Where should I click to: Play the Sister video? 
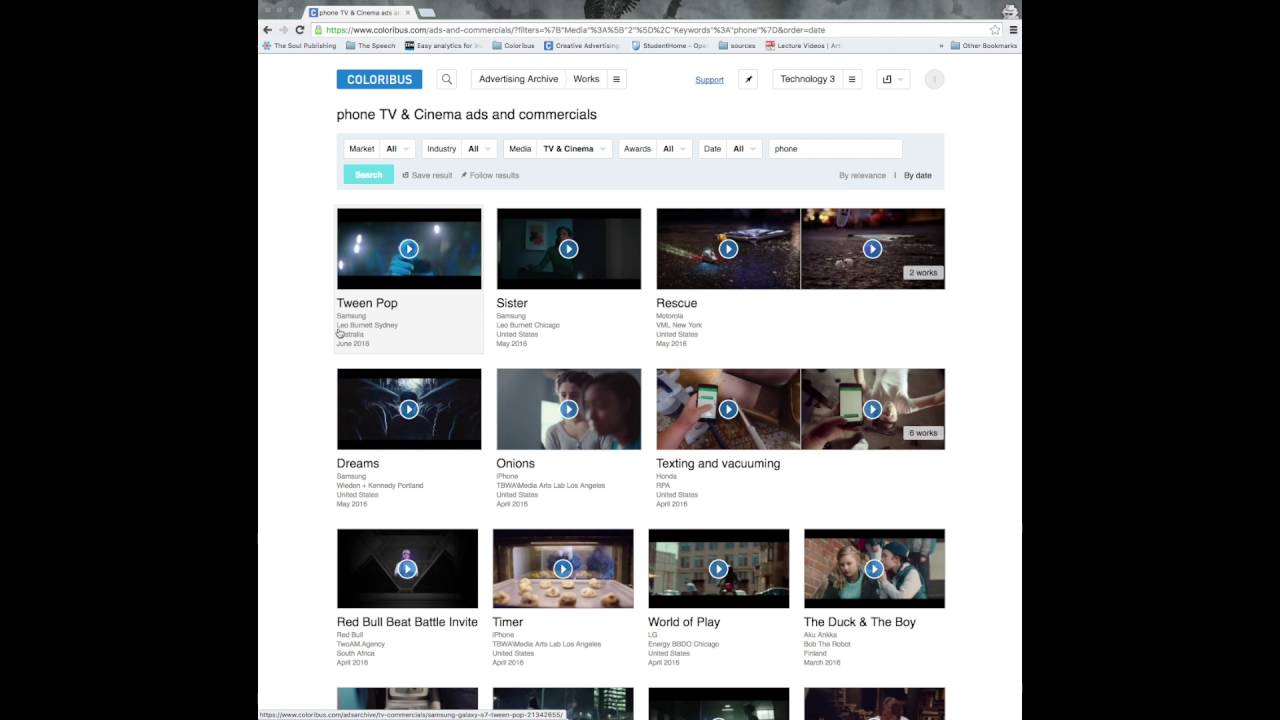point(568,249)
